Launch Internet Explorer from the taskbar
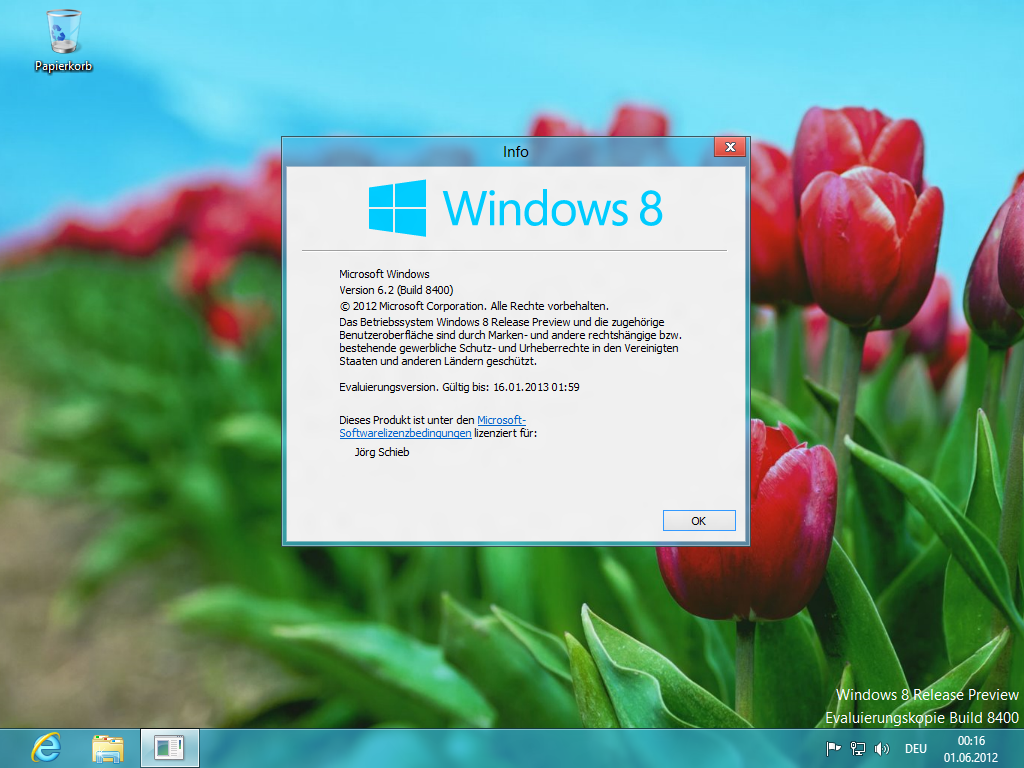 click(46, 748)
